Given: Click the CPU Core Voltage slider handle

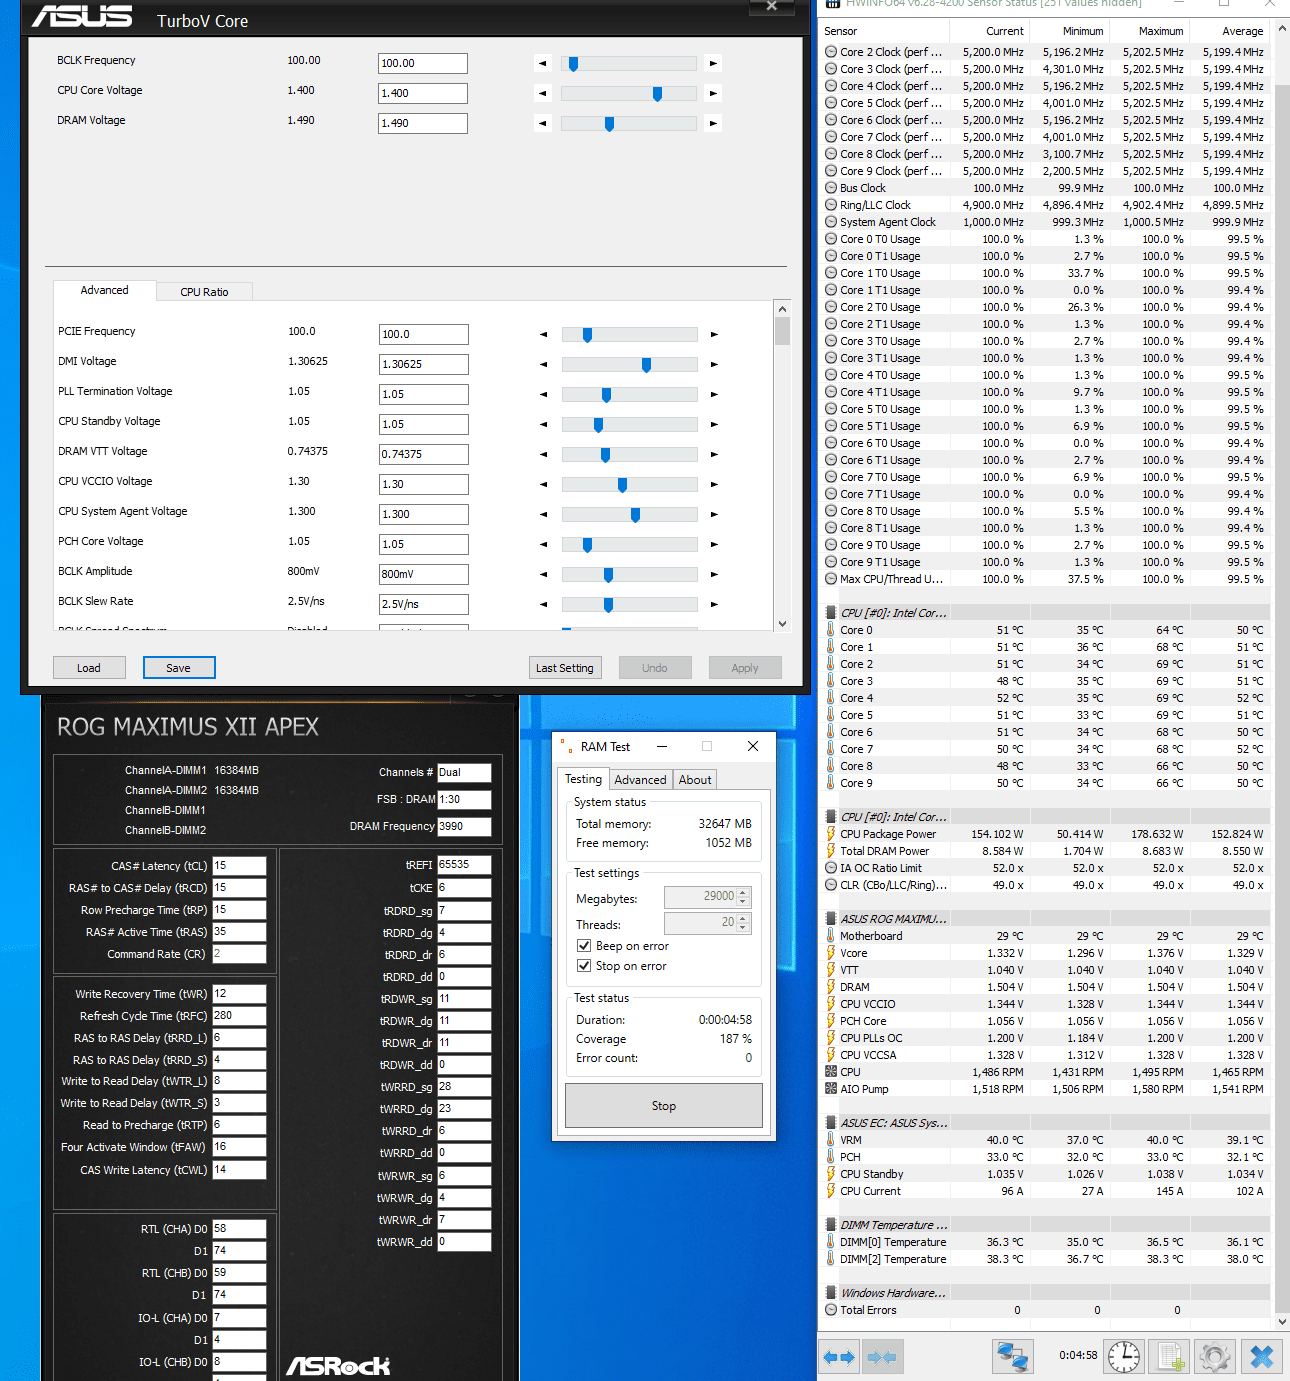Looking at the screenshot, I should click(x=657, y=94).
